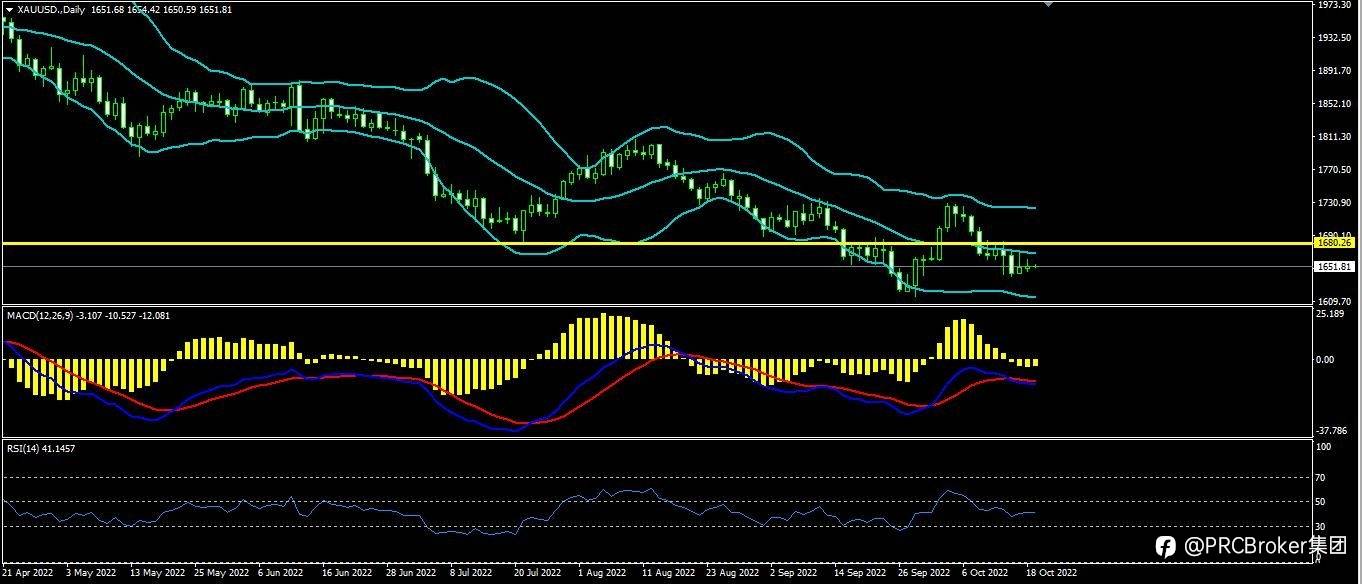
Task: Click the 23 Aug 2022 date label
Action: 732,574
